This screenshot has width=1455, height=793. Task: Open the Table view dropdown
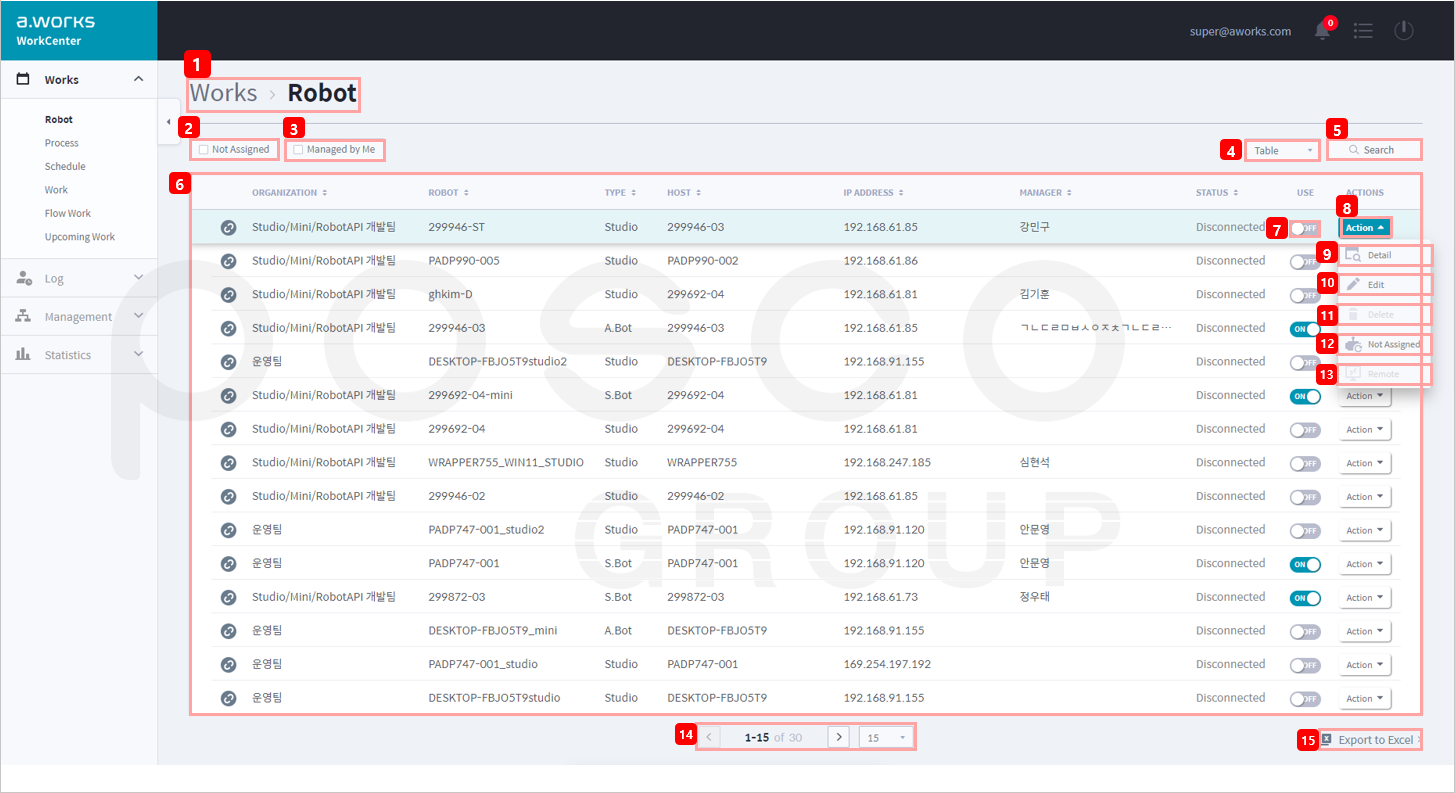[1284, 150]
